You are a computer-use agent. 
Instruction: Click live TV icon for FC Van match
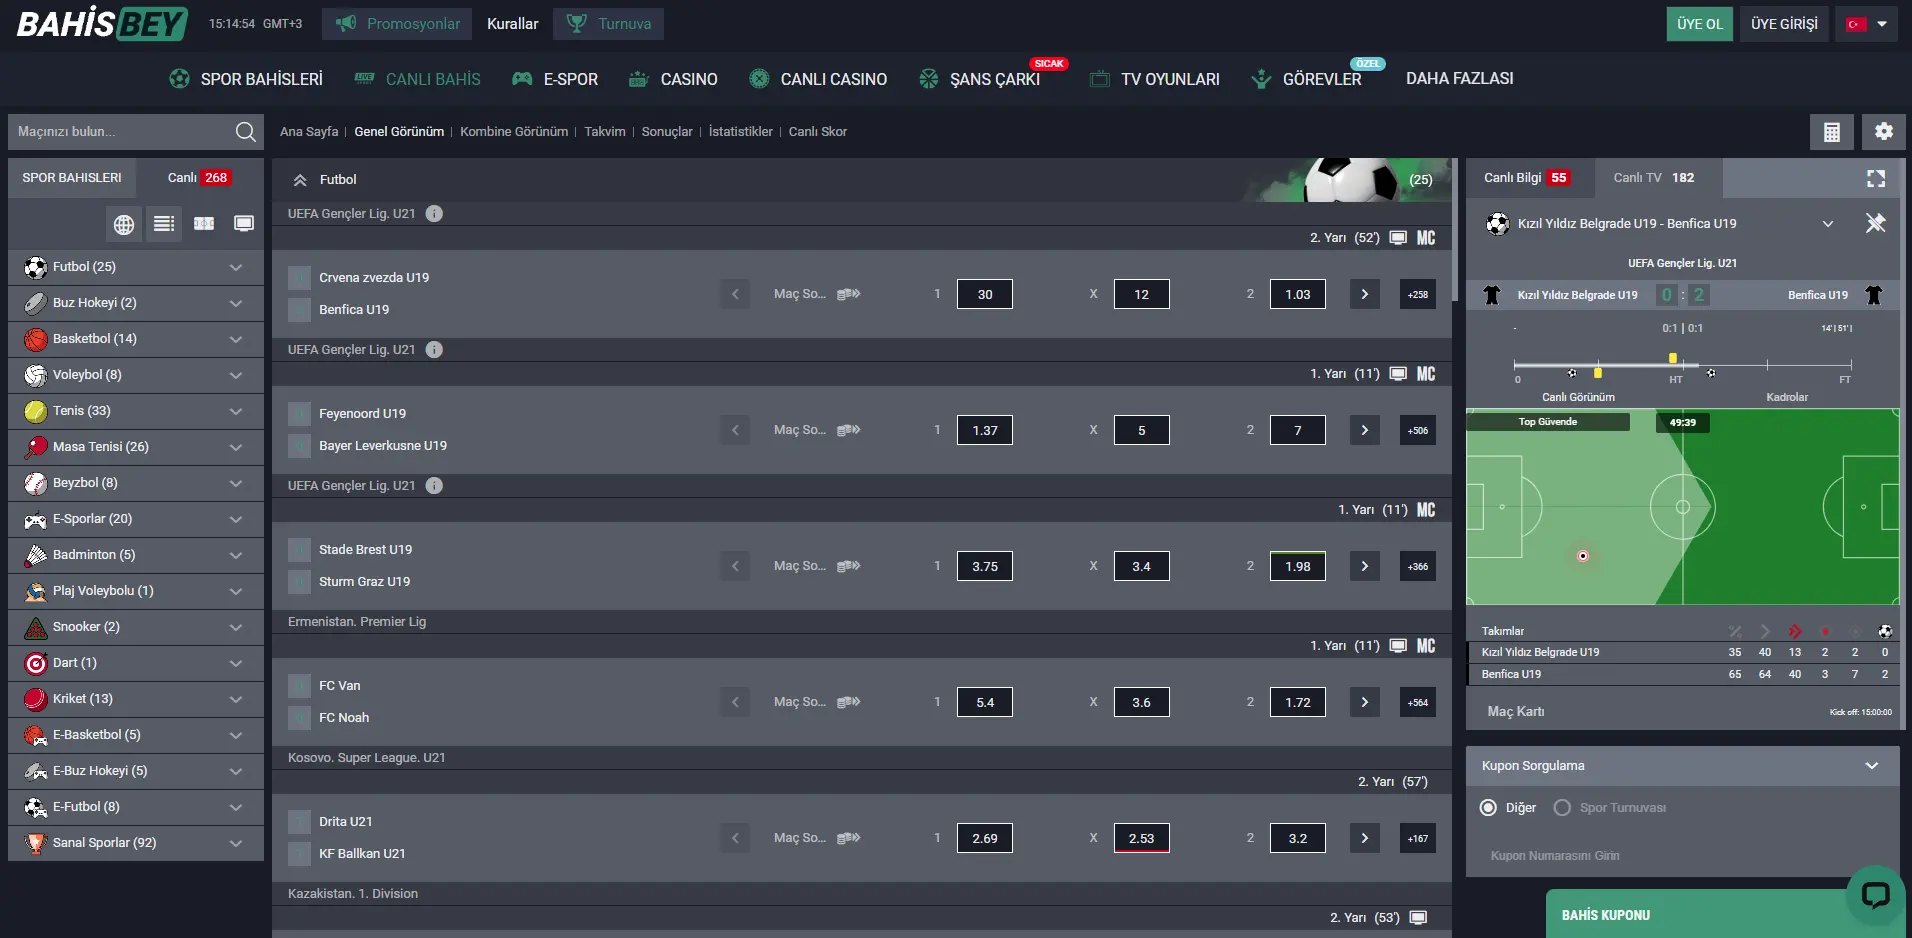(1398, 646)
